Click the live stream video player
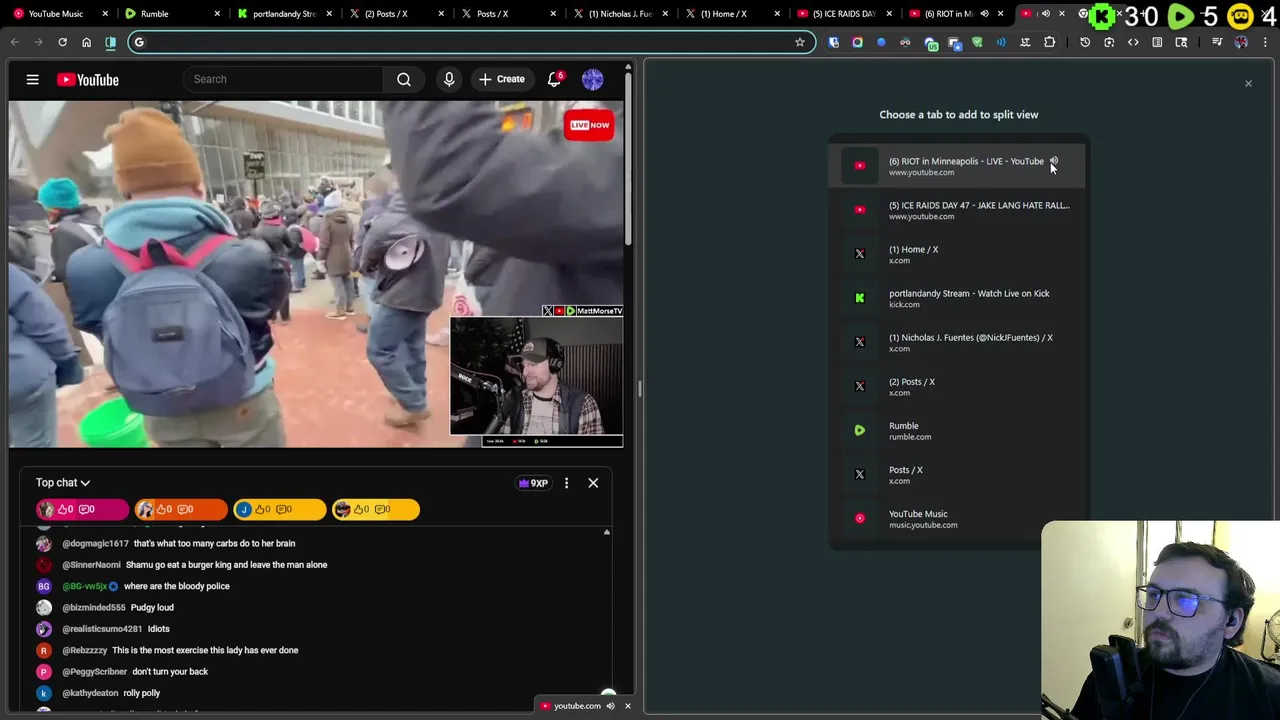Image resolution: width=1280 pixels, height=720 pixels. pyautogui.click(x=316, y=273)
